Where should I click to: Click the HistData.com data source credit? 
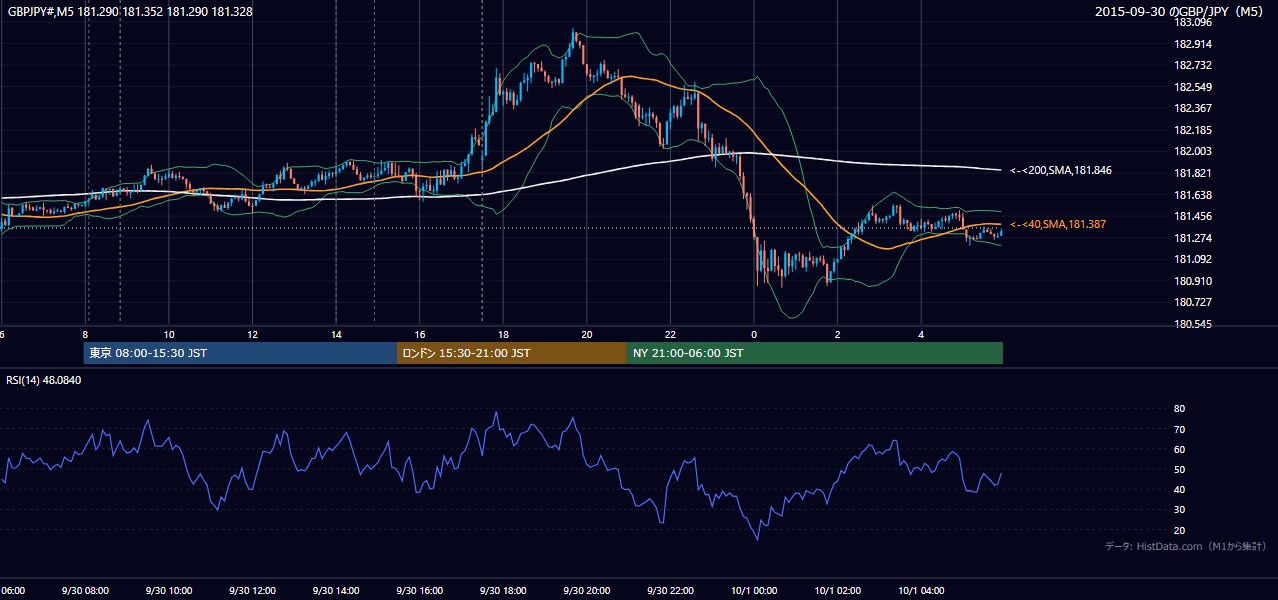coord(1185,546)
